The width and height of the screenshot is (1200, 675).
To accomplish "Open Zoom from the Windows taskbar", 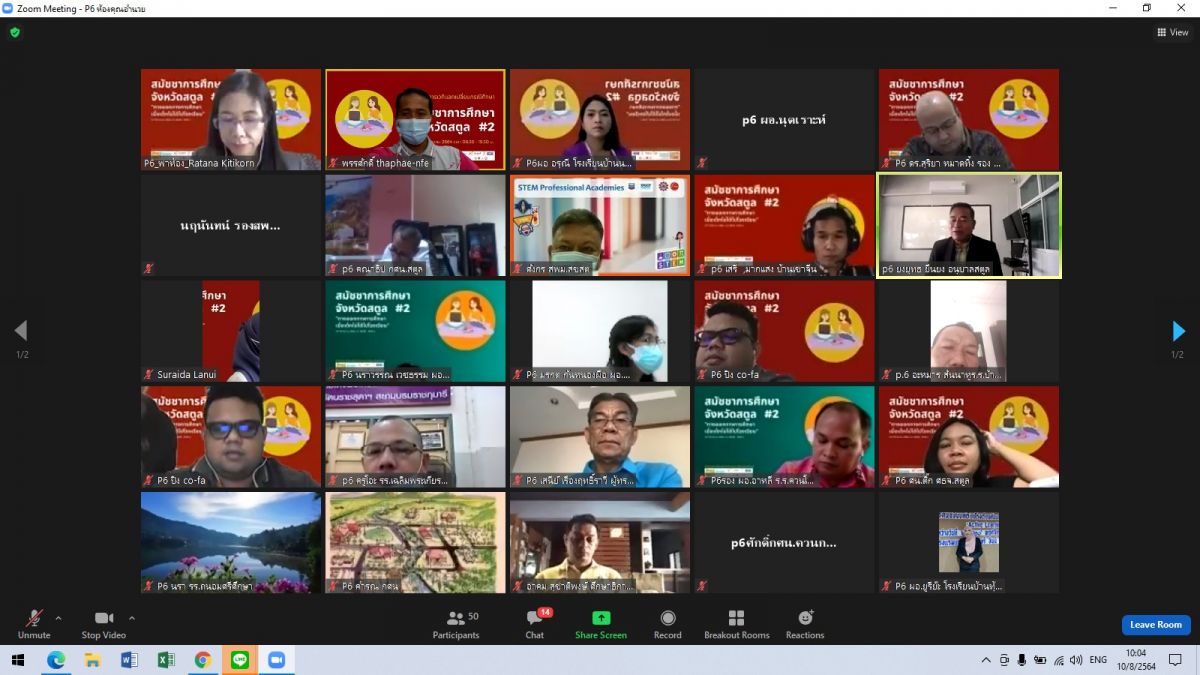I will (276, 660).
